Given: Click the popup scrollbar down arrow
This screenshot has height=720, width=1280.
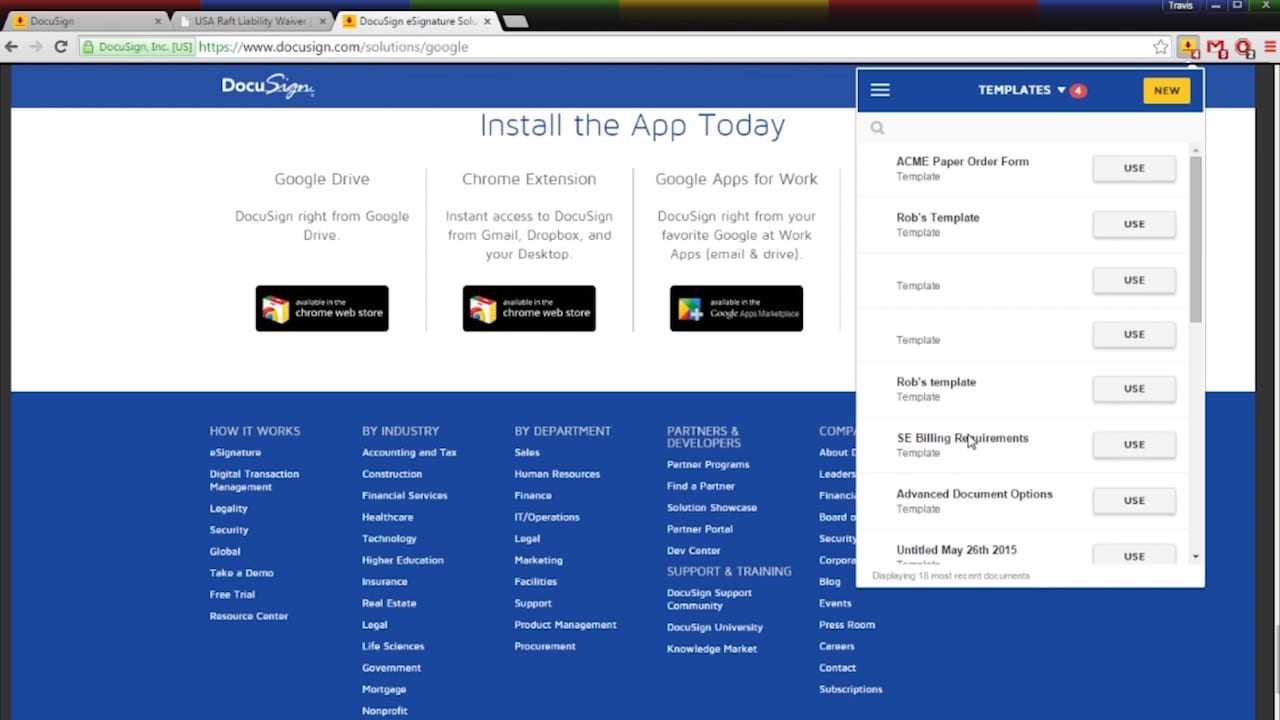Looking at the screenshot, I should 1196,556.
